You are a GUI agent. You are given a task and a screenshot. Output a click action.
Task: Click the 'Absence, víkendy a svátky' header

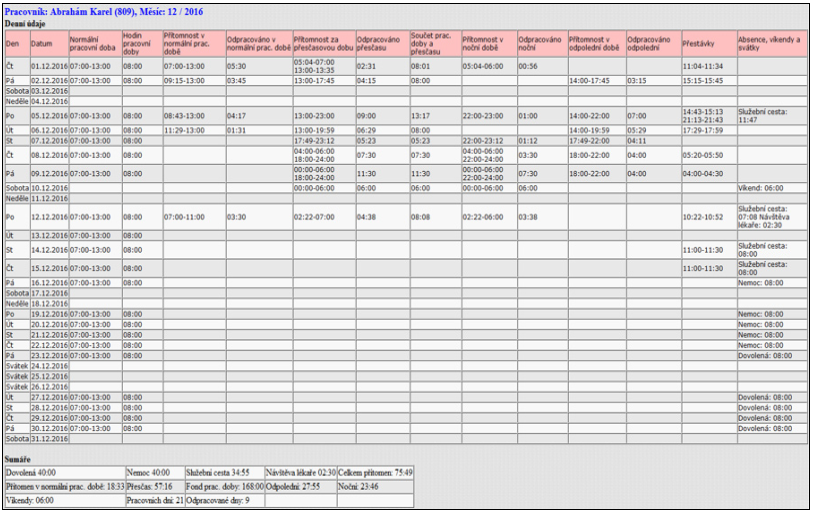[x=772, y=44]
